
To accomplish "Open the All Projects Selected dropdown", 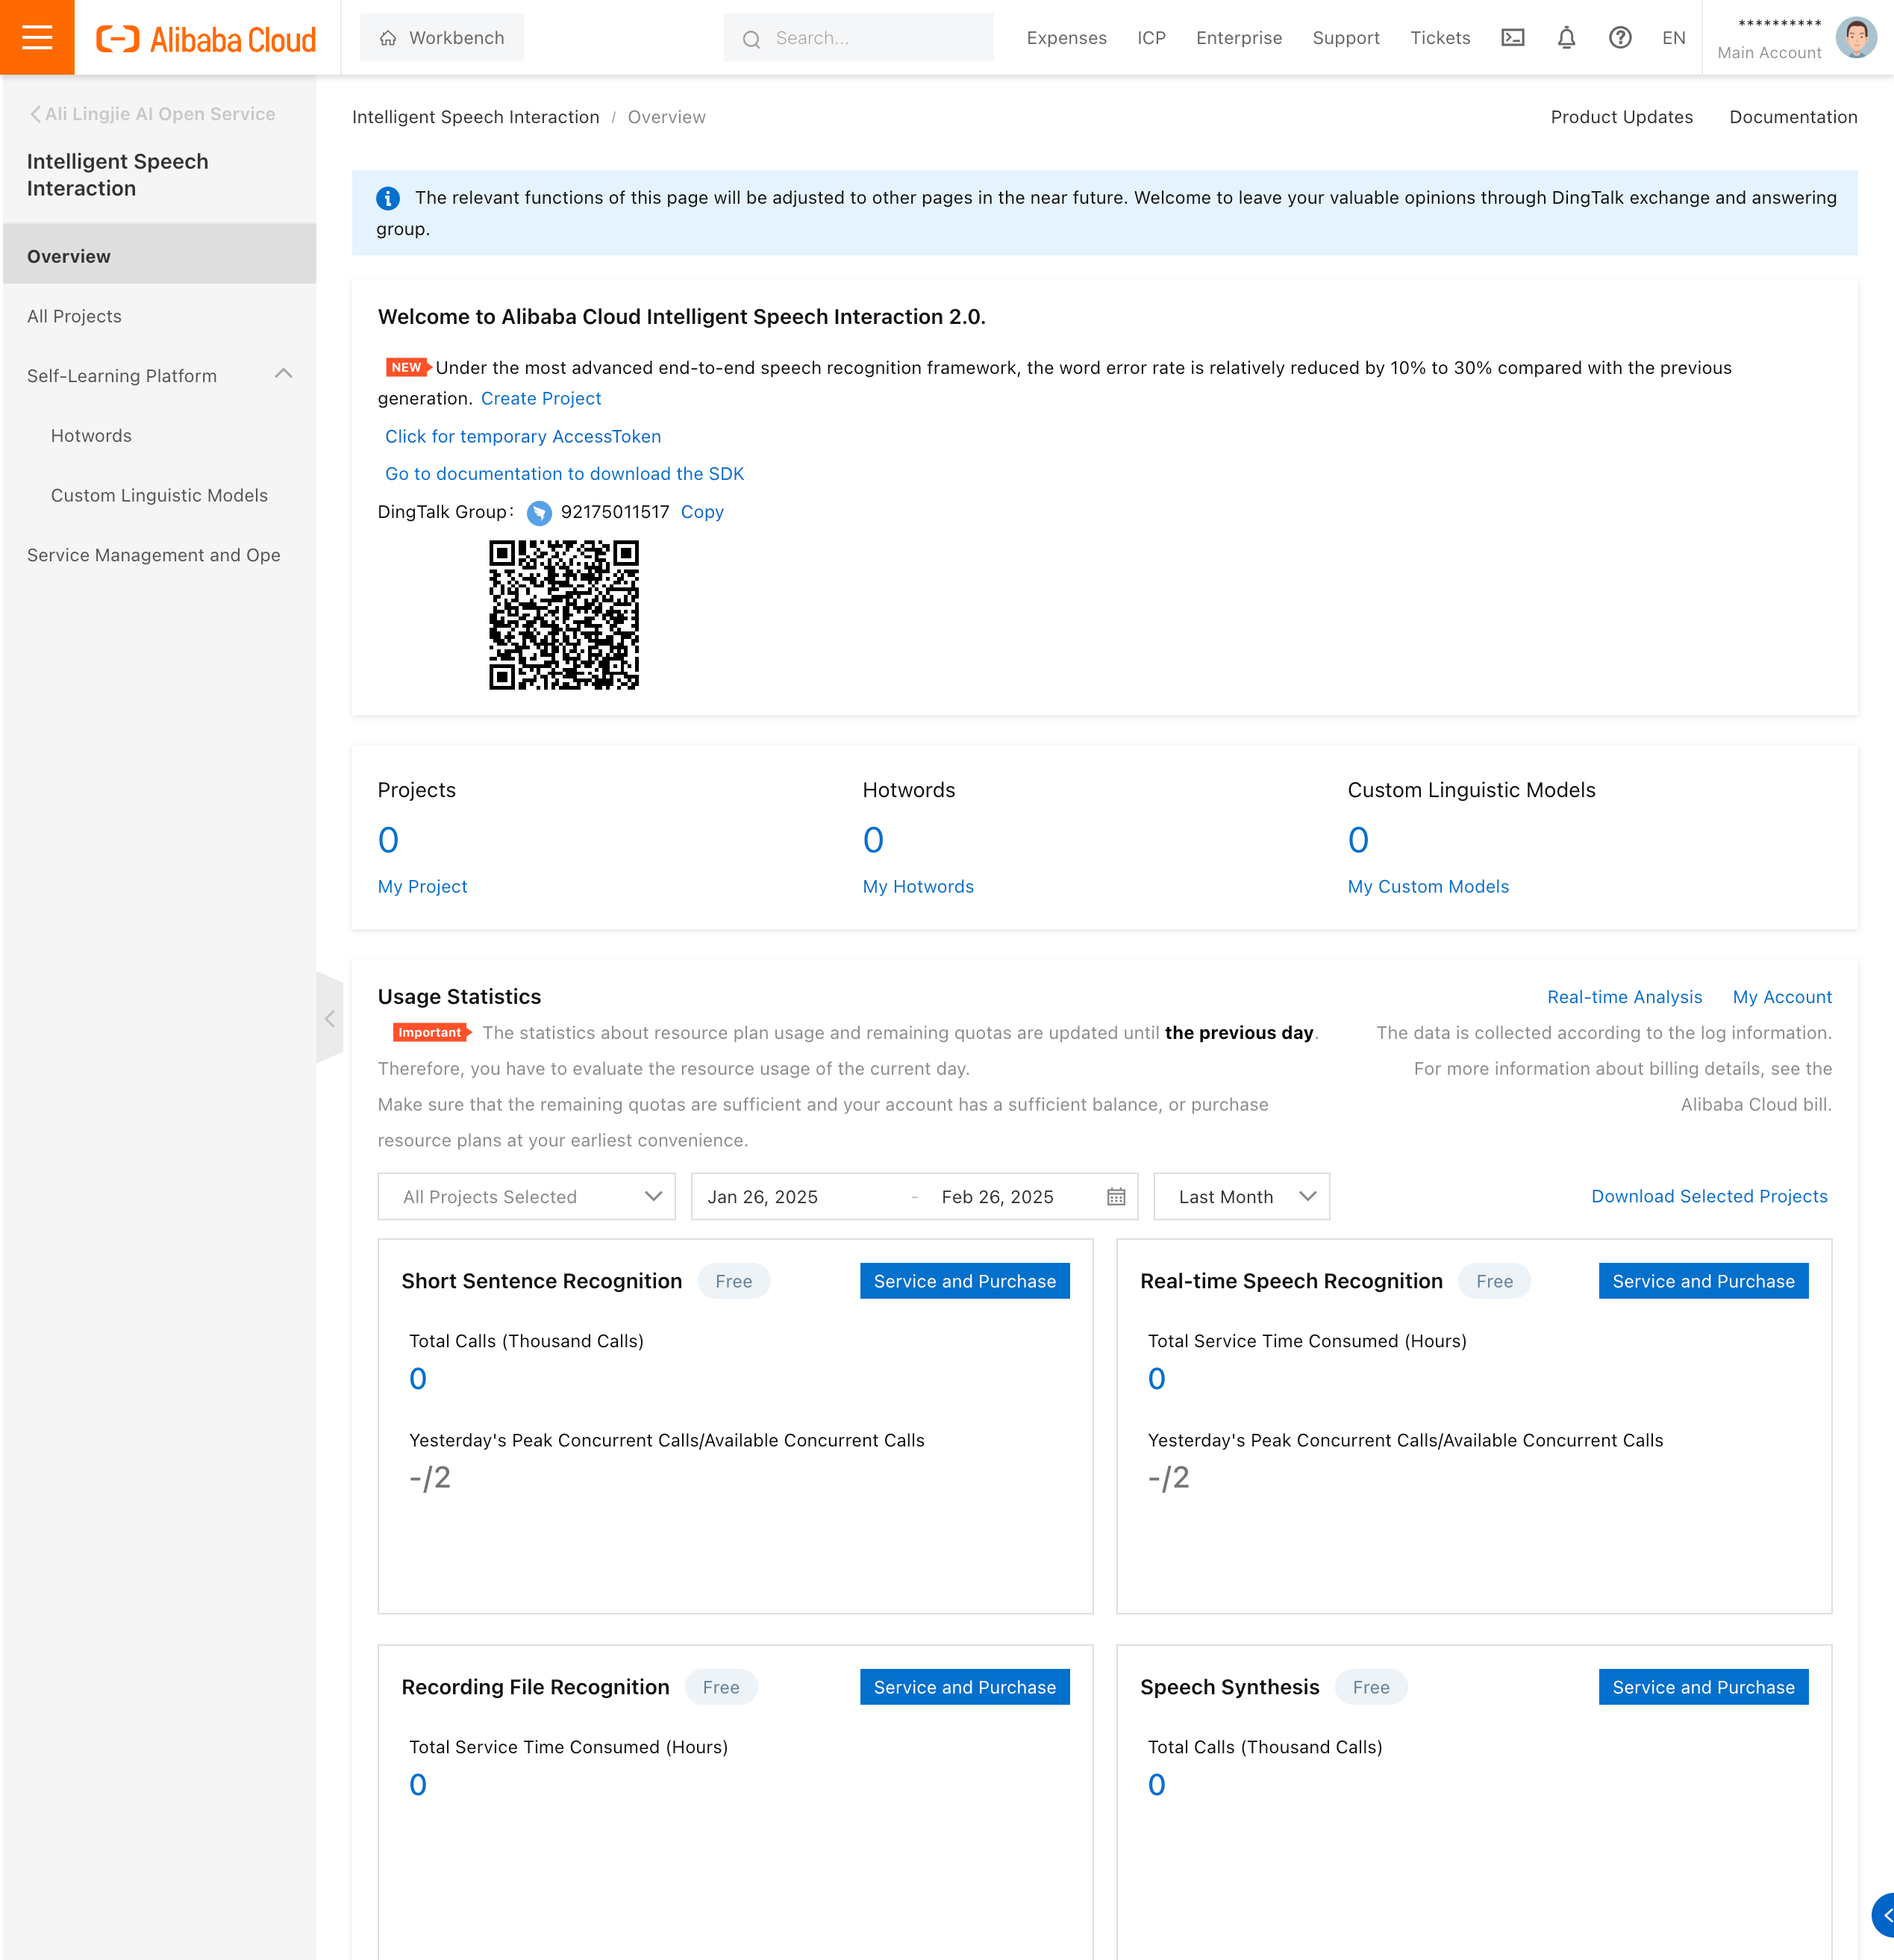I will [x=526, y=1197].
